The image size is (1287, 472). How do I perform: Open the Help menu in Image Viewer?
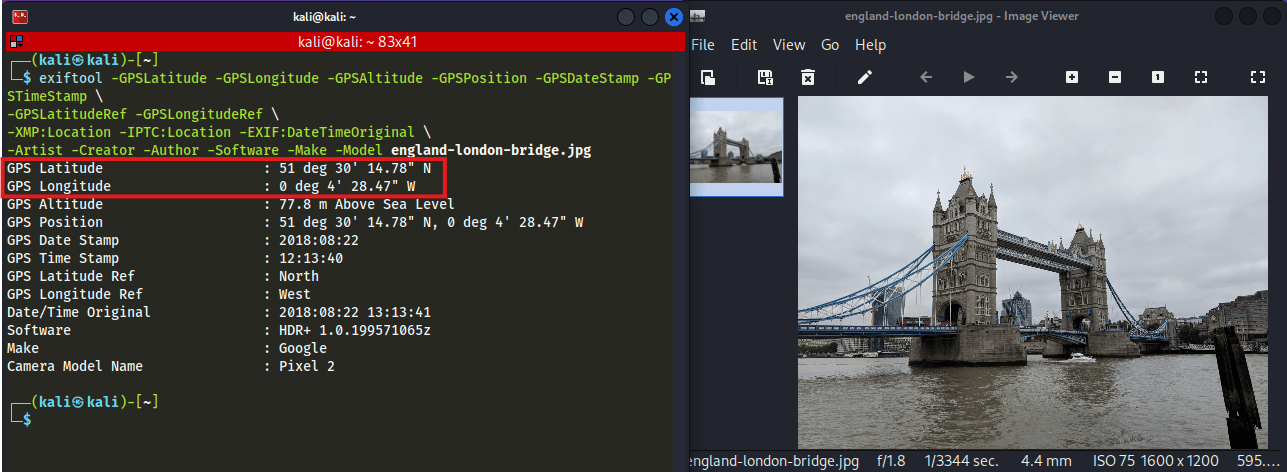[871, 45]
